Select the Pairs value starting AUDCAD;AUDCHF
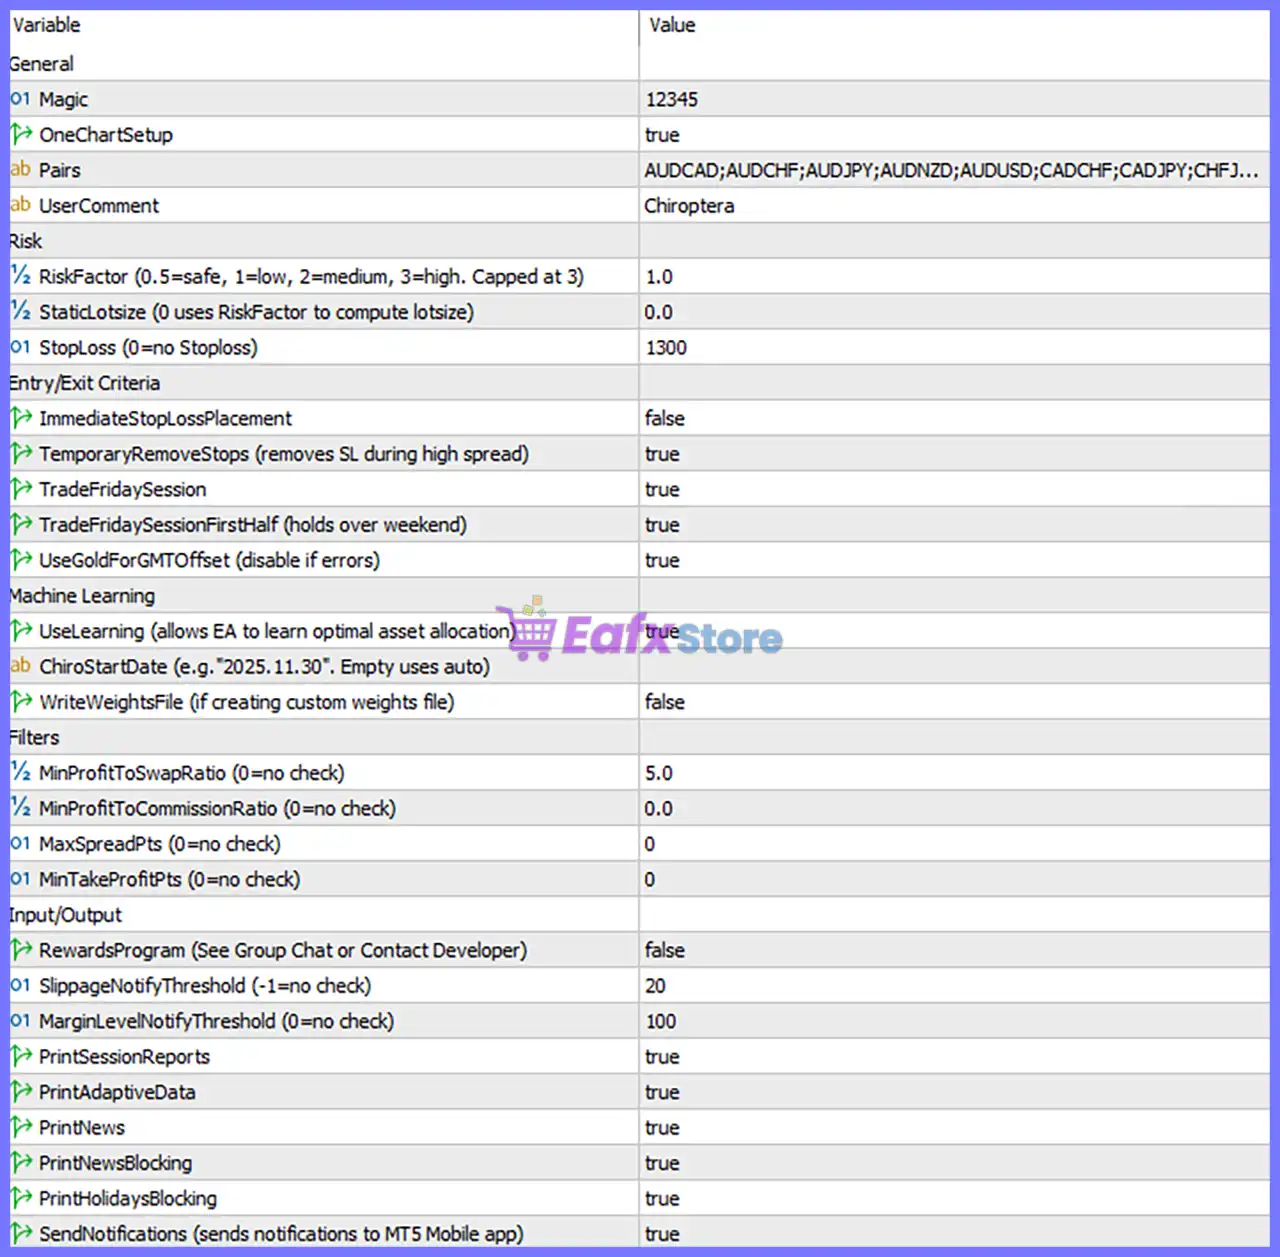Screen dimensions: 1280x1257 coord(954,170)
